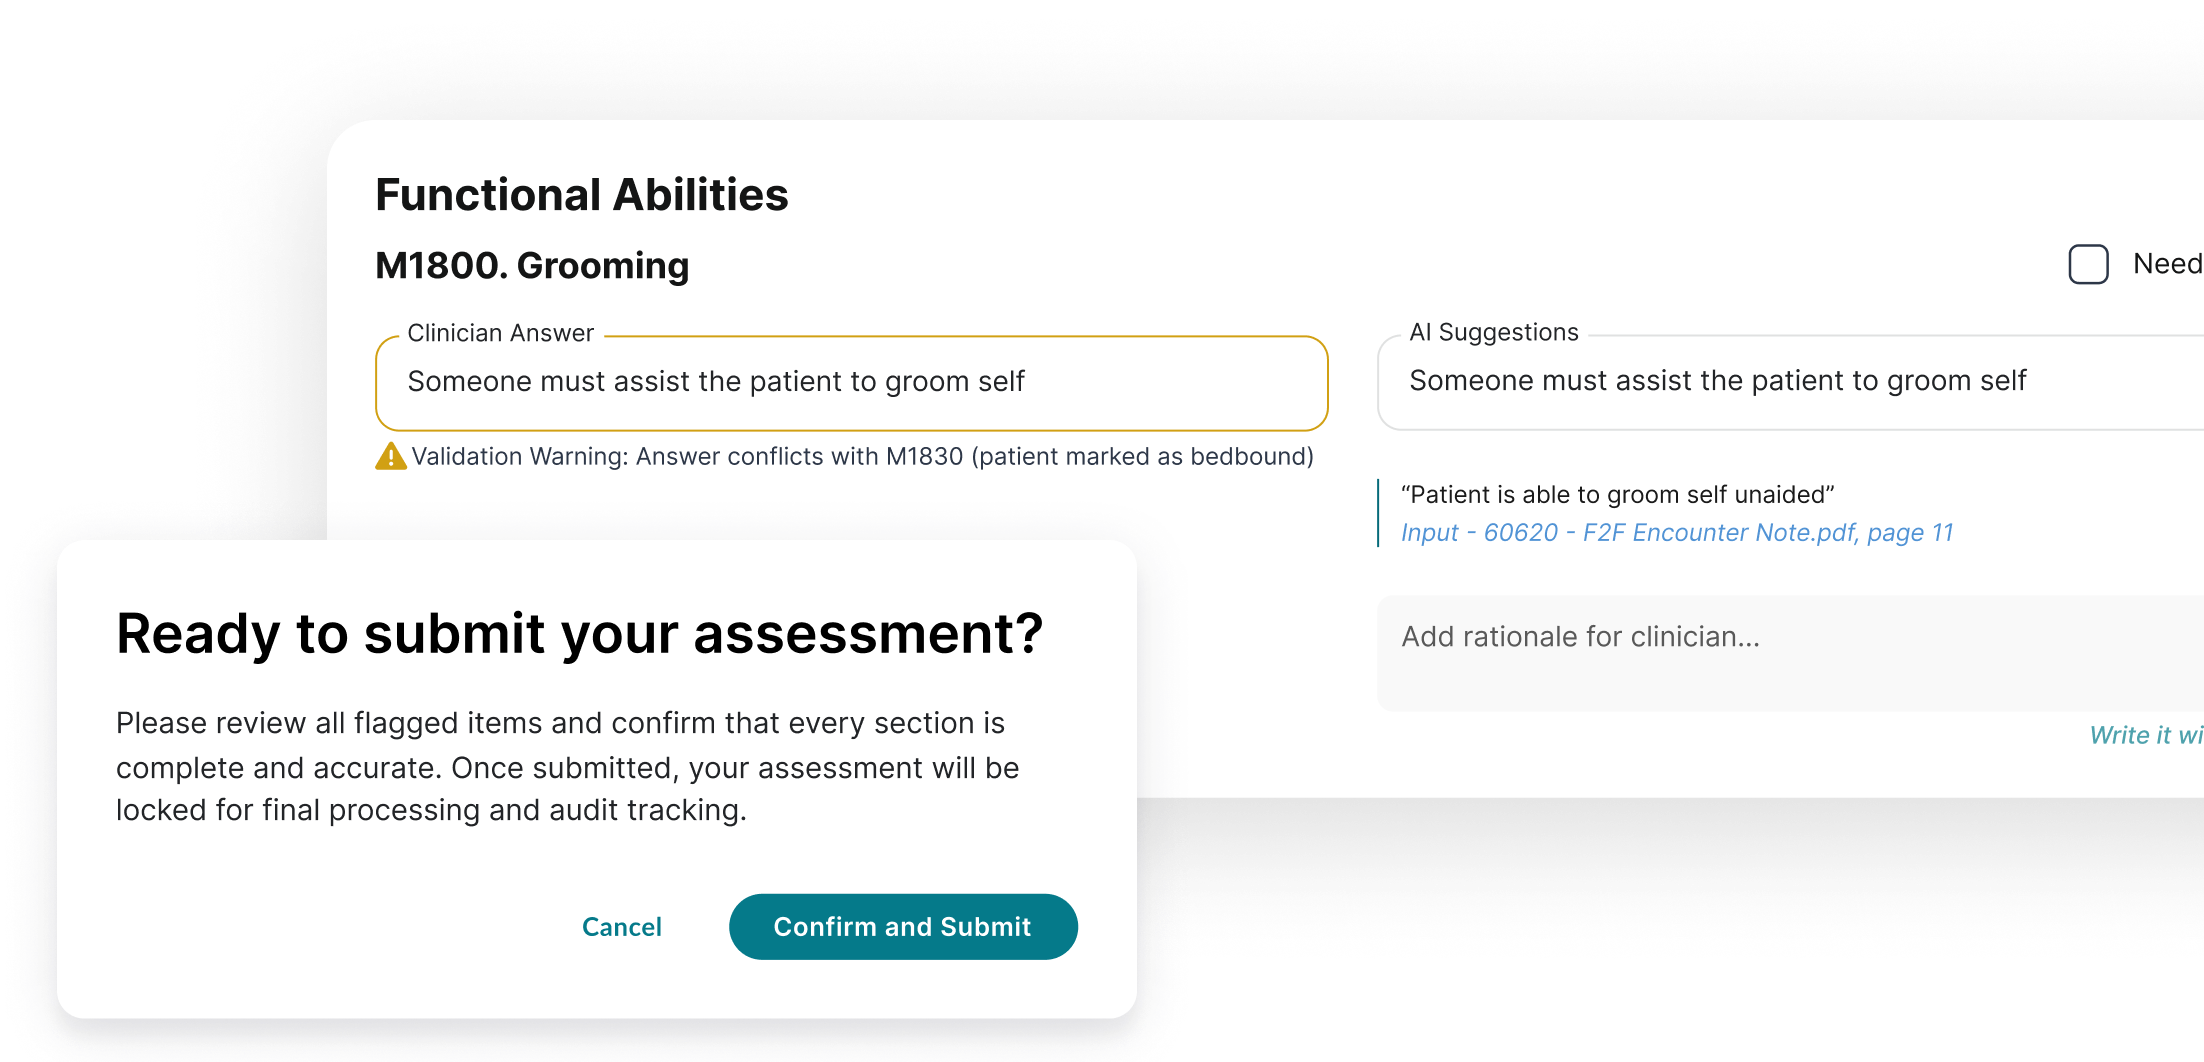The image size is (2204, 1062).
Task: Click Cancel in the submission dialog
Action: tap(622, 926)
